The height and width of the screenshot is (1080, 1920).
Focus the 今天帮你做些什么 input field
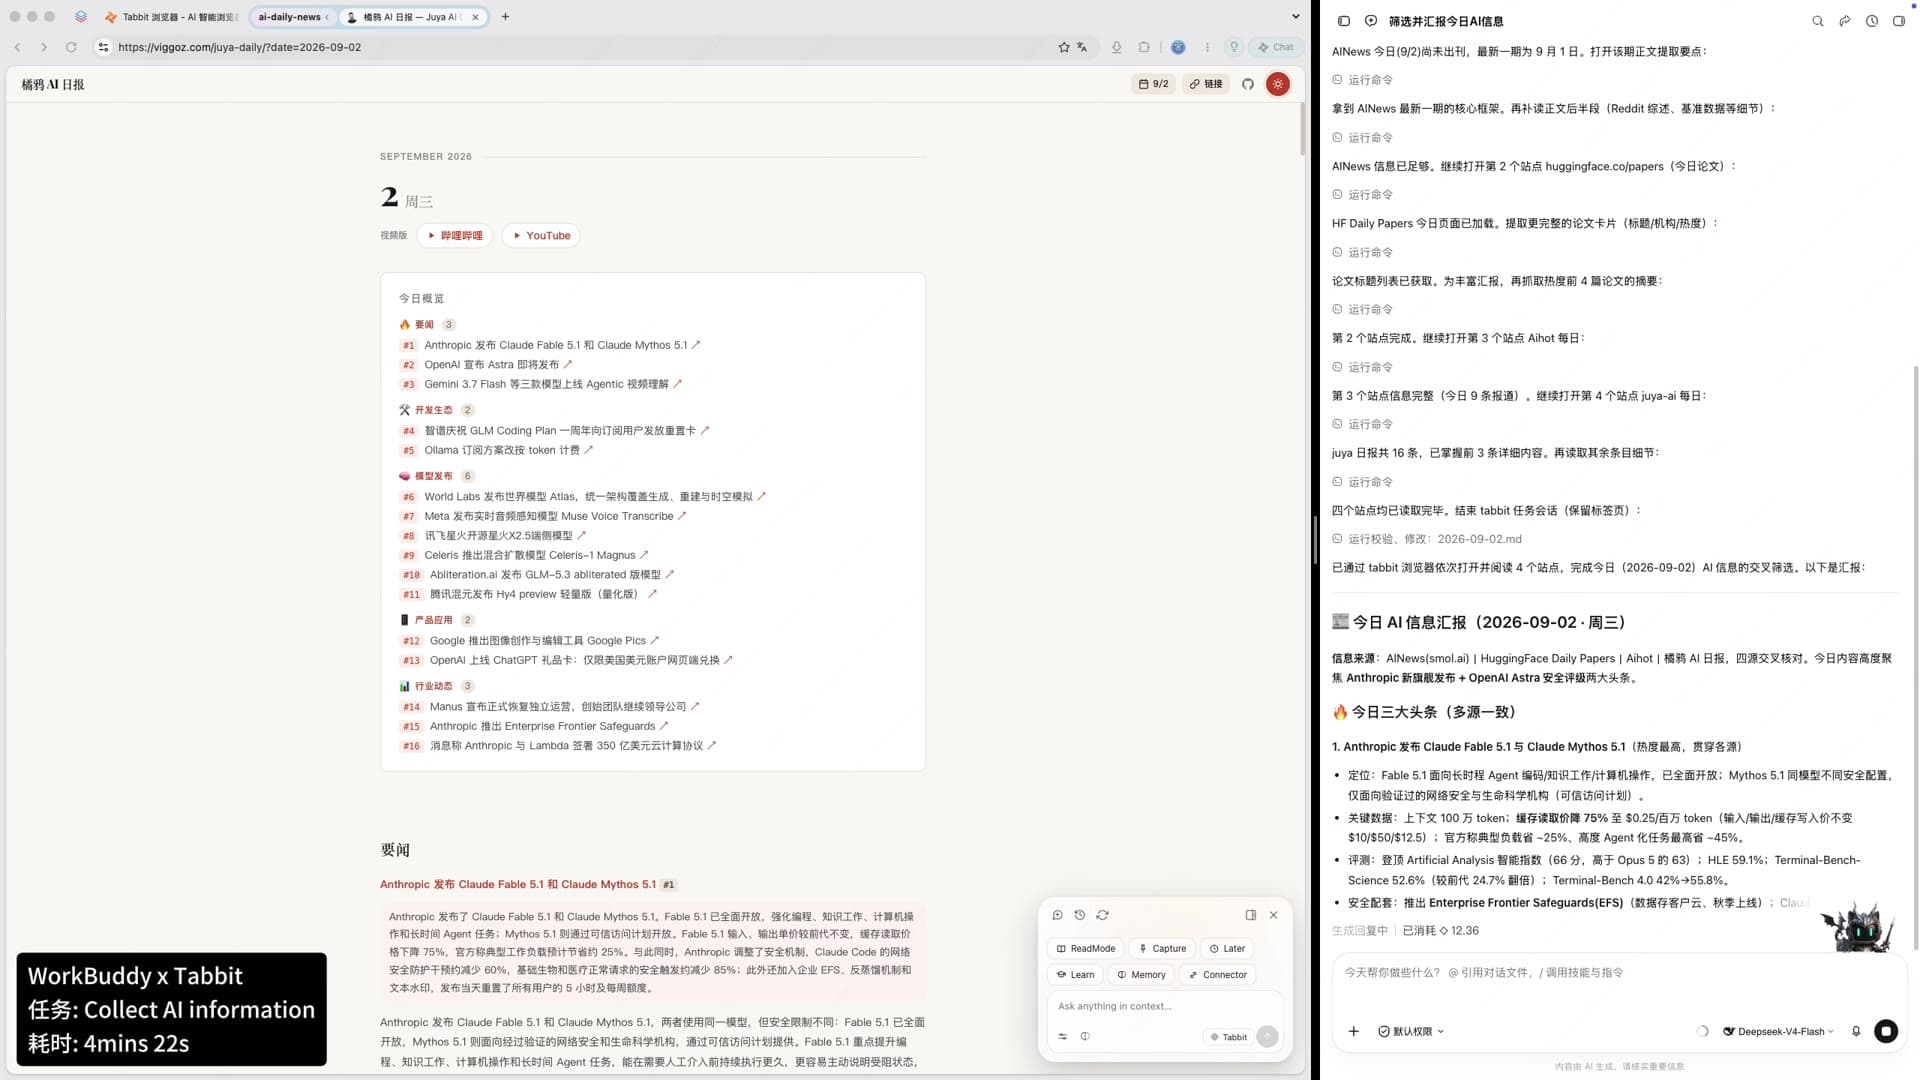pyautogui.click(x=1618, y=973)
